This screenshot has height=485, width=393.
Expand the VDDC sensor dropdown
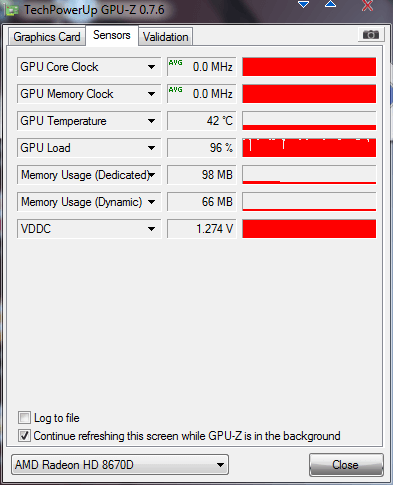click(151, 229)
